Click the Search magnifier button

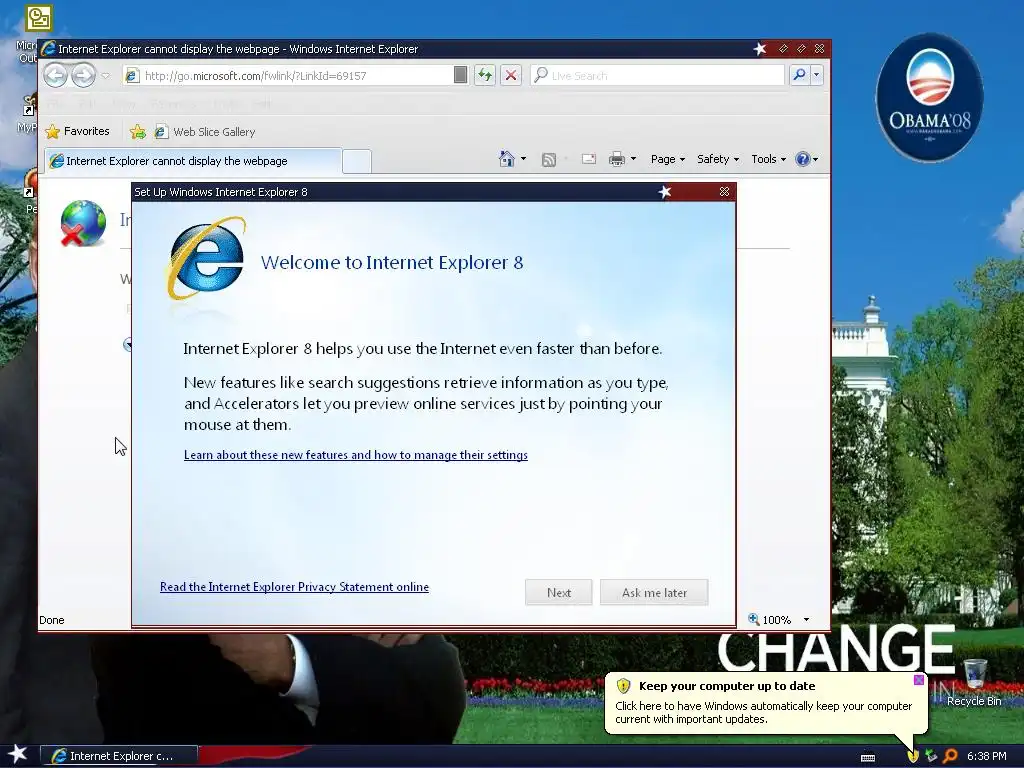[799, 75]
